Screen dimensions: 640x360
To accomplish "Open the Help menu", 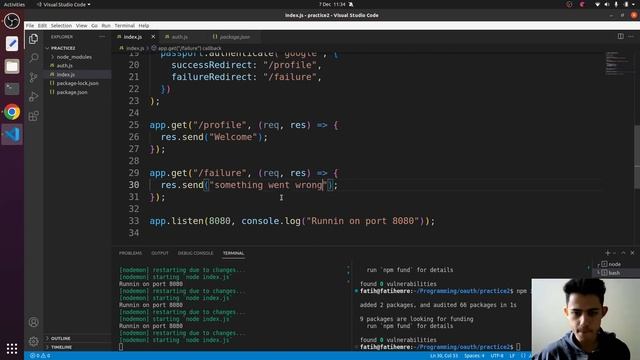I will point(144,25).
